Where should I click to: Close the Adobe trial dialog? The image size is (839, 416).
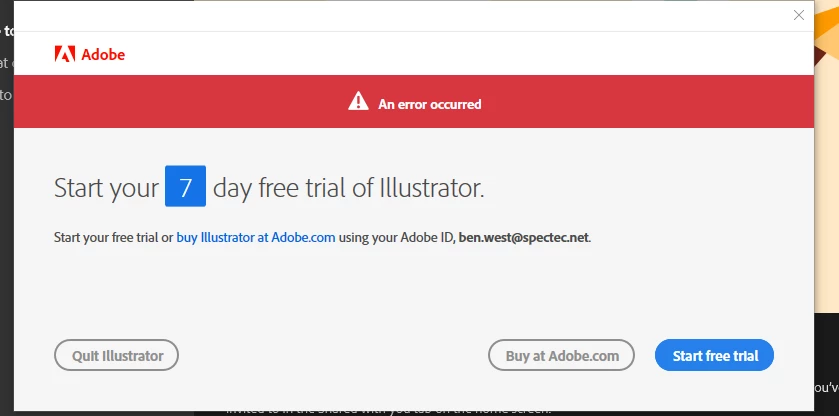pyautogui.click(x=798, y=15)
